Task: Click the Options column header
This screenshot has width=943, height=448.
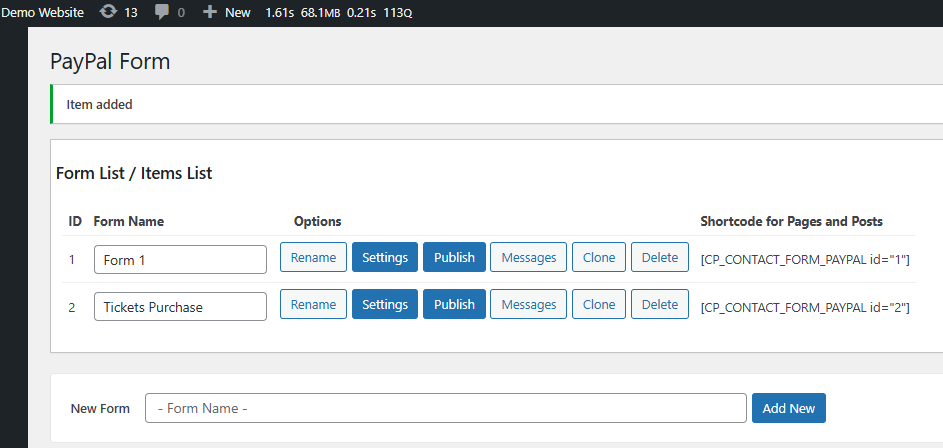Action: tap(318, 221)
